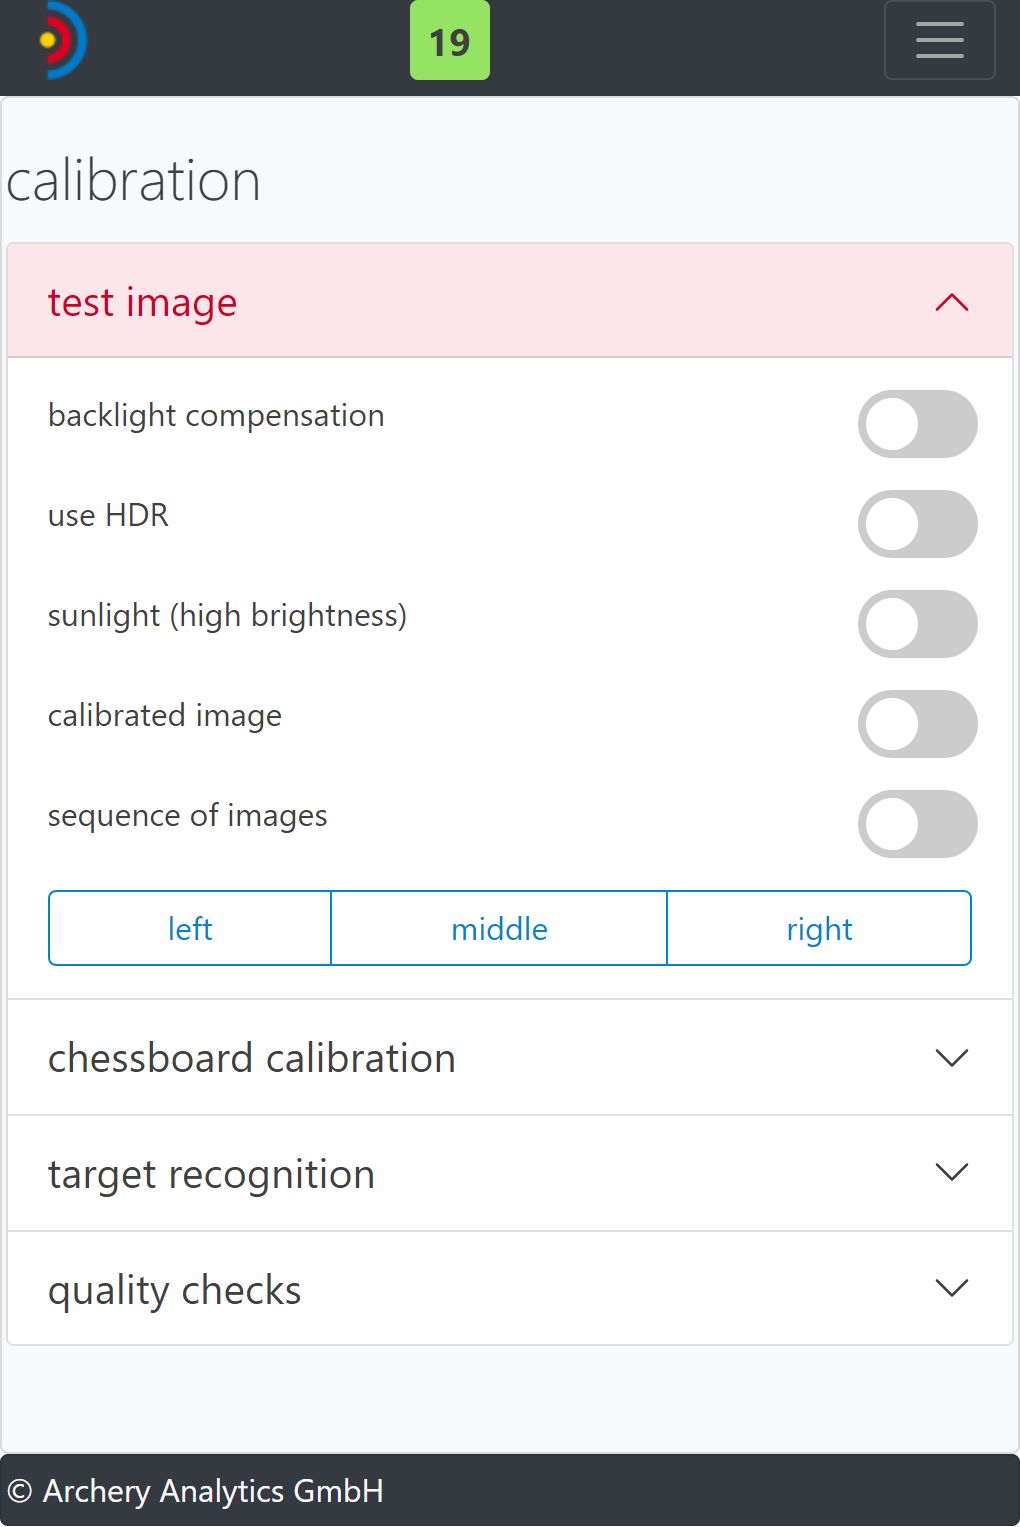This screenshot has height=1527, width=1020.
Task: Enable the calibrated image switch
Action: pos(917,724)
